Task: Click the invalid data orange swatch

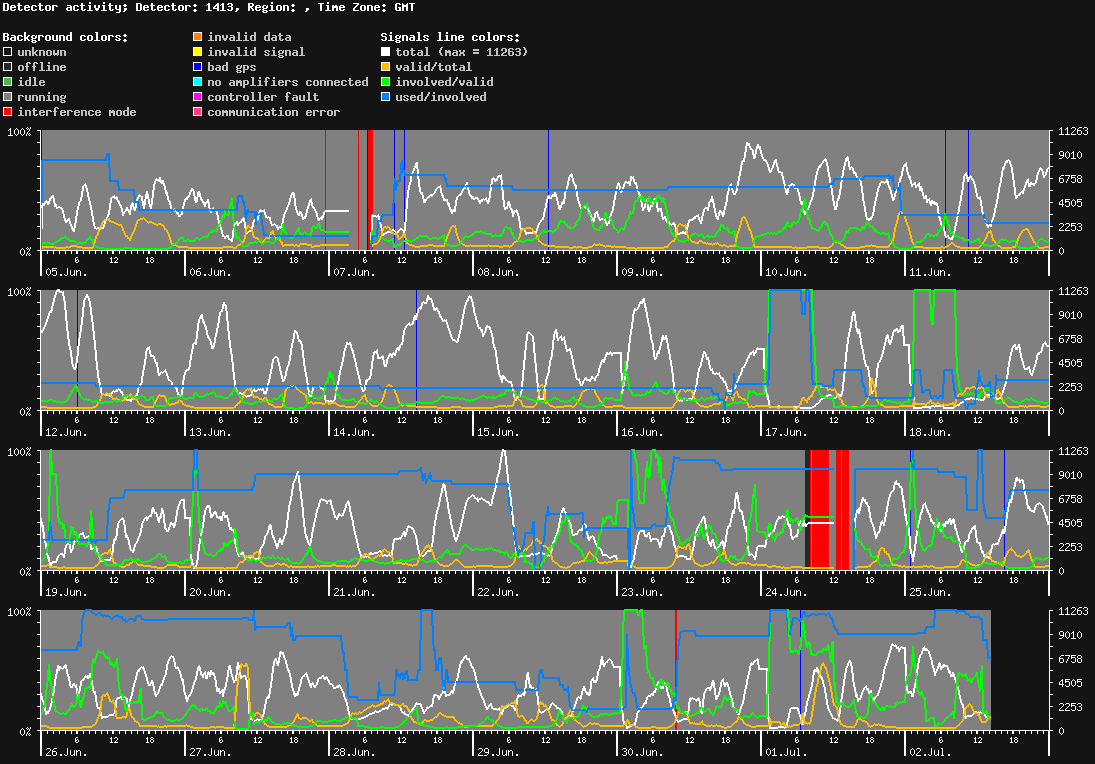Action: coord(198,37)
